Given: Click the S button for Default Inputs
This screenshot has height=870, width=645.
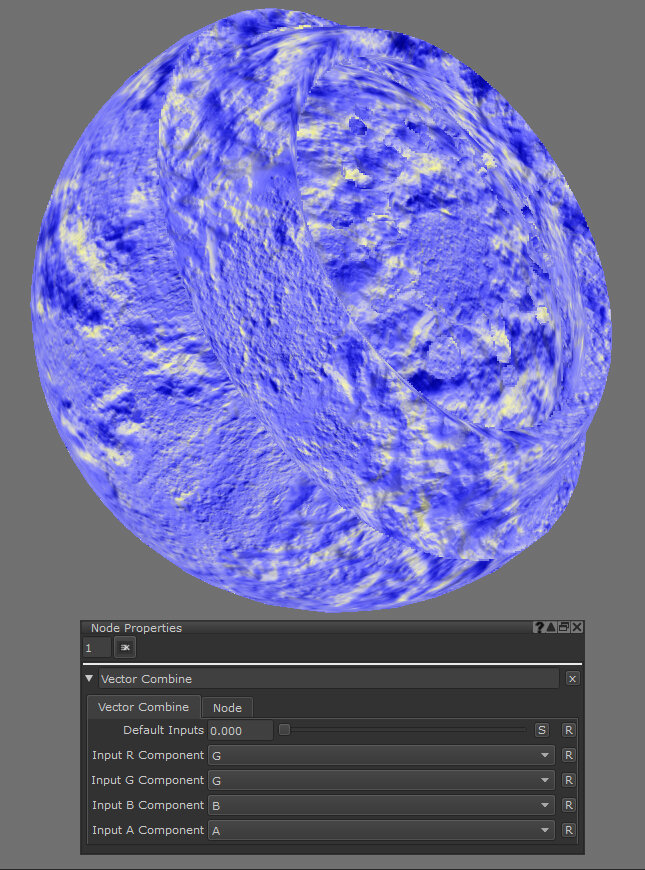Looking at the screenshot, I should click(542, 730).
